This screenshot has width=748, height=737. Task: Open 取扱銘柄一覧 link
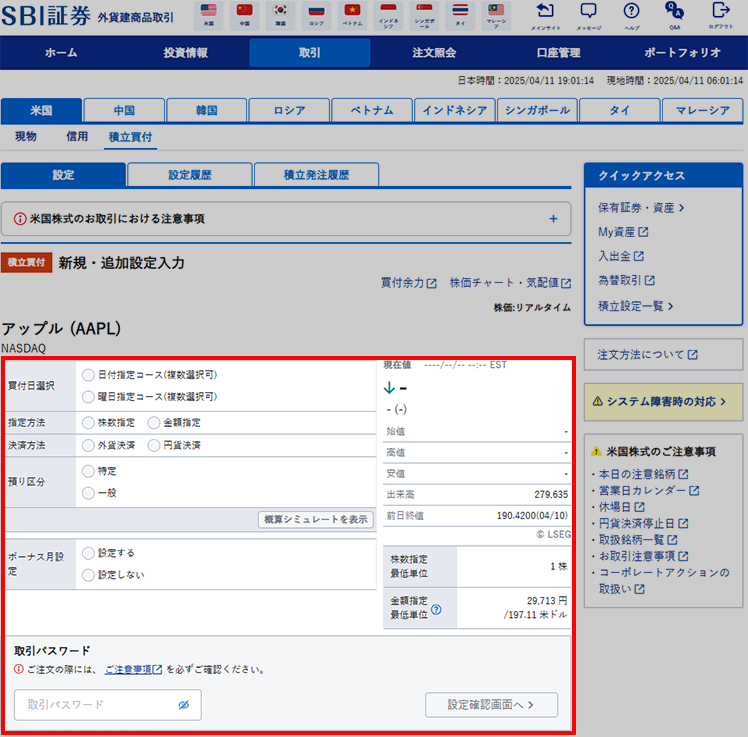point(638,540)
